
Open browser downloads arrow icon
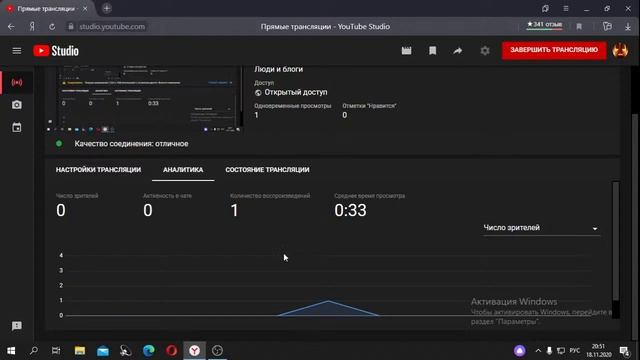pos(628,27)
